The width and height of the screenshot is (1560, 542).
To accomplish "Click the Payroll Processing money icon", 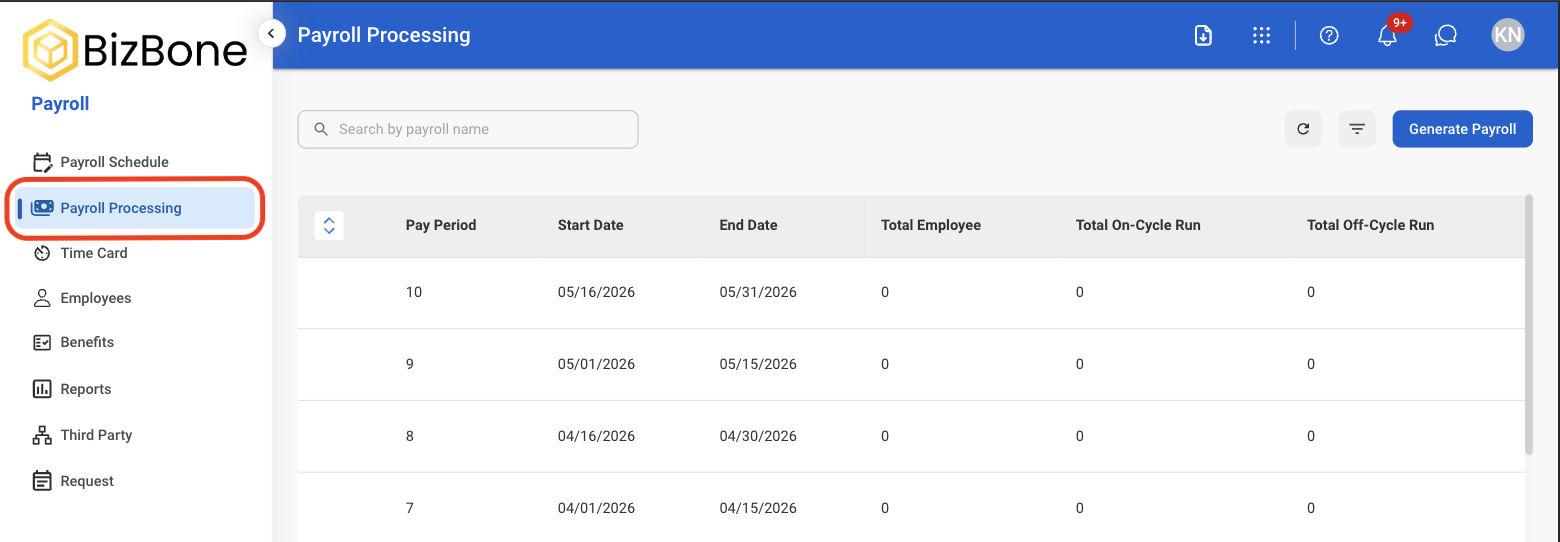I will pos(42,208).
